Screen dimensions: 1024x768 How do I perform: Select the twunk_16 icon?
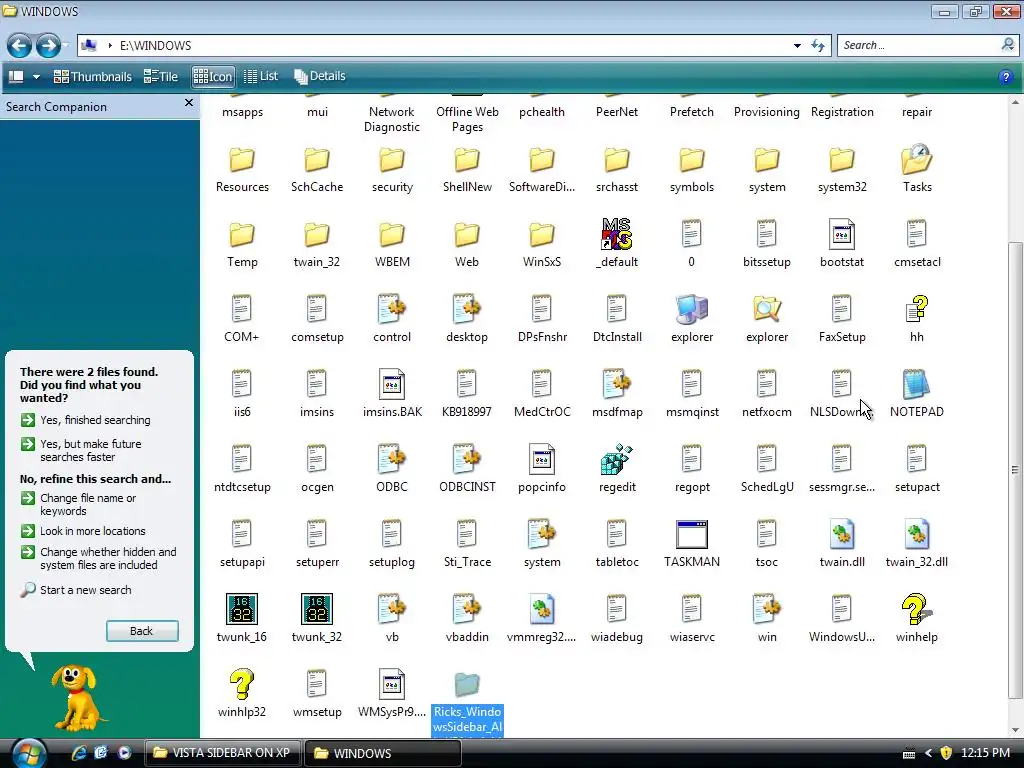(x=242, y=609)
